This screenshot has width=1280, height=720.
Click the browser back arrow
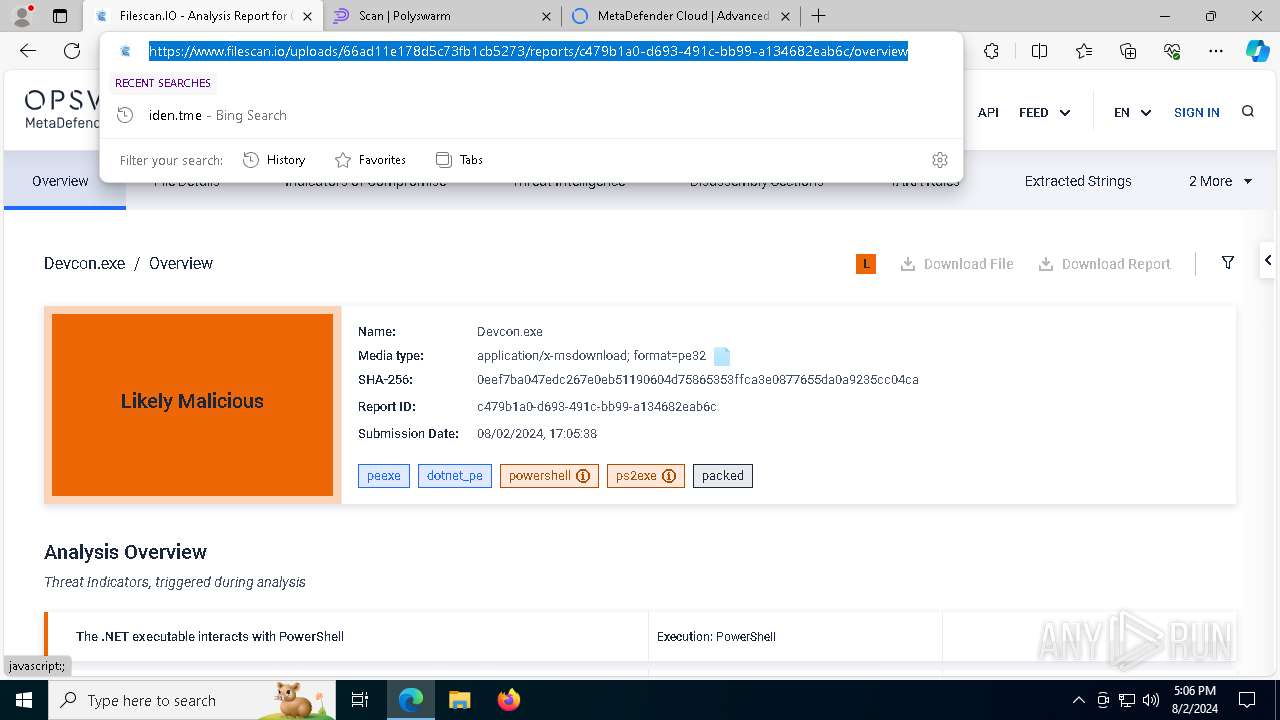[x=28, y=51]
